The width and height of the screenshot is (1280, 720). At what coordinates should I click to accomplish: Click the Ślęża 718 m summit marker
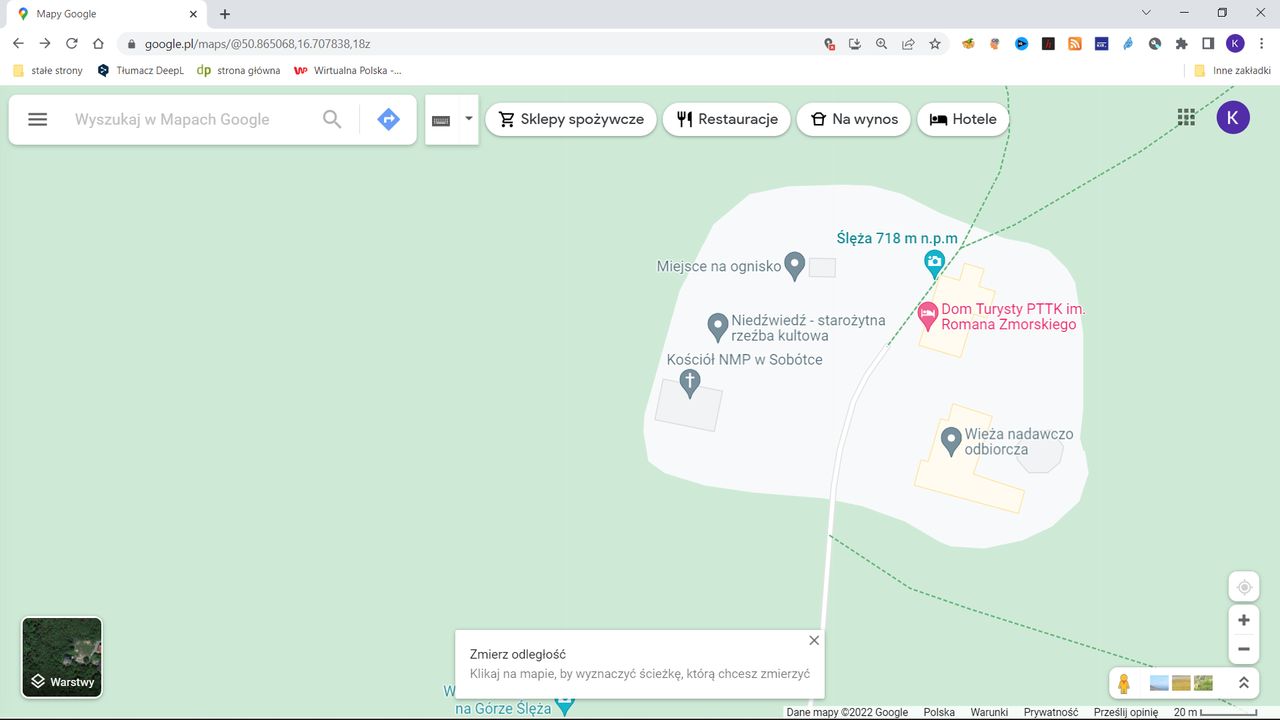coord(933,262)
